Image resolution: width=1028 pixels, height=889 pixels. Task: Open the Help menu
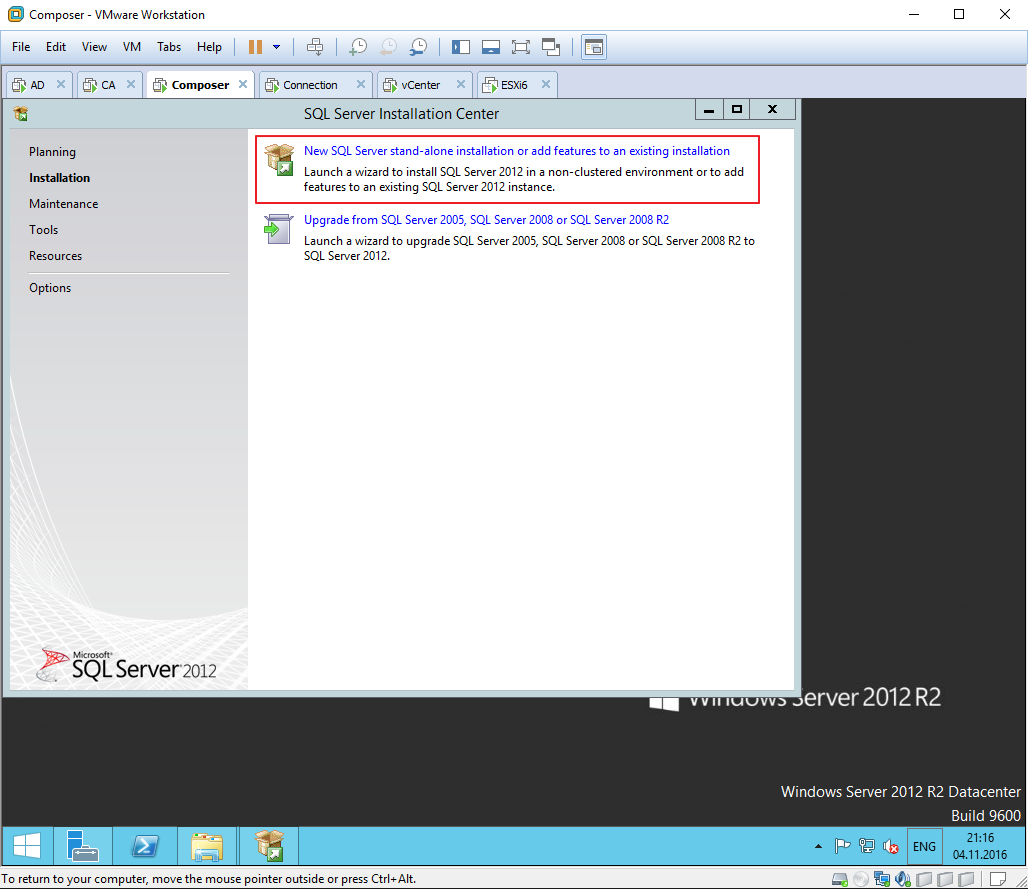point(209,47)
